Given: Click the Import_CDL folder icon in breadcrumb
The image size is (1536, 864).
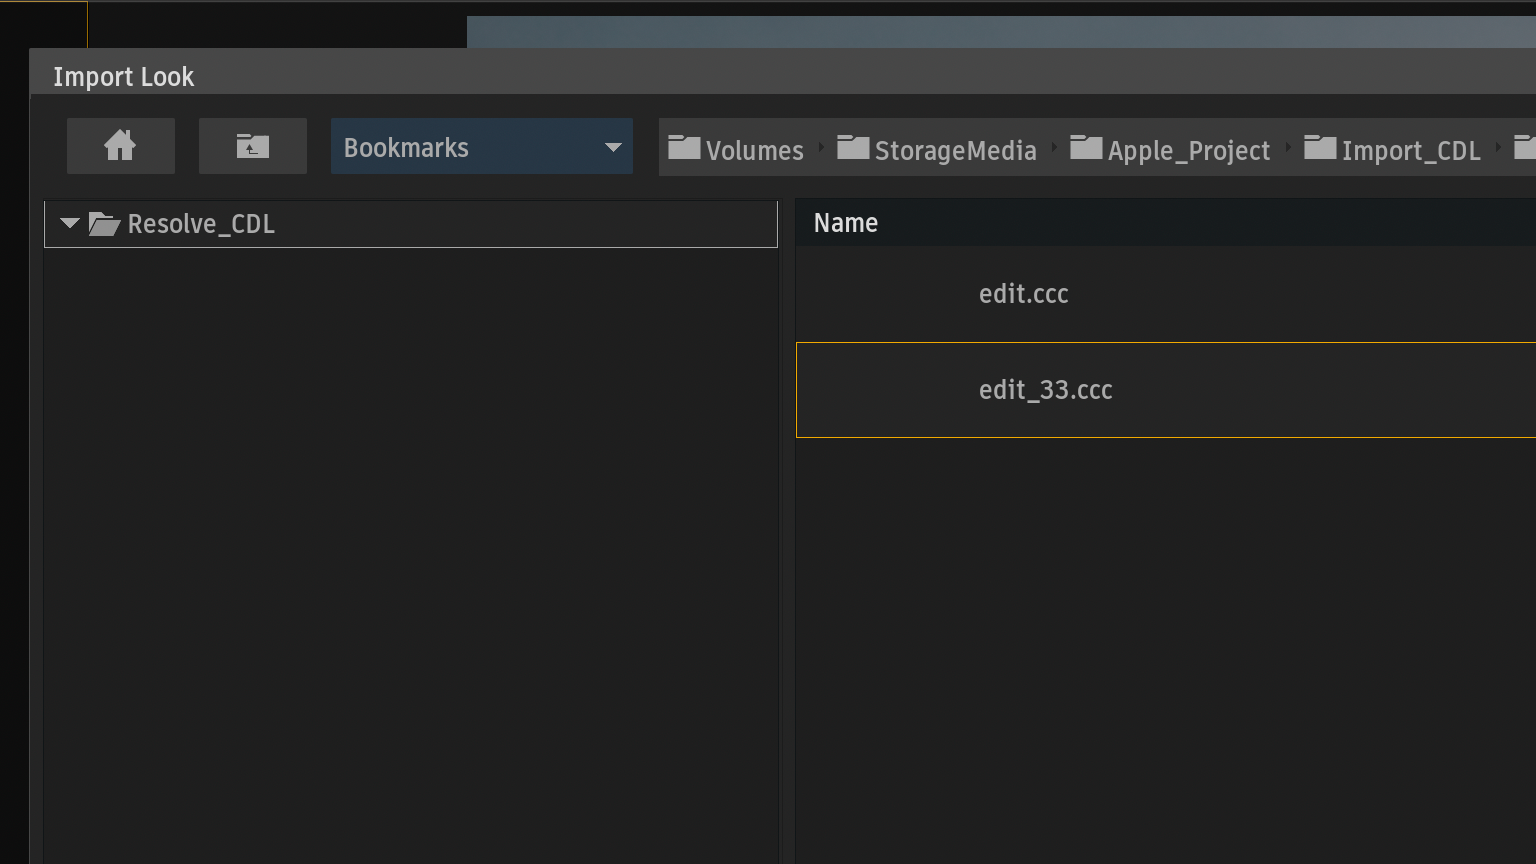Looking at the screenshot, I should [x=1320, y=148].
